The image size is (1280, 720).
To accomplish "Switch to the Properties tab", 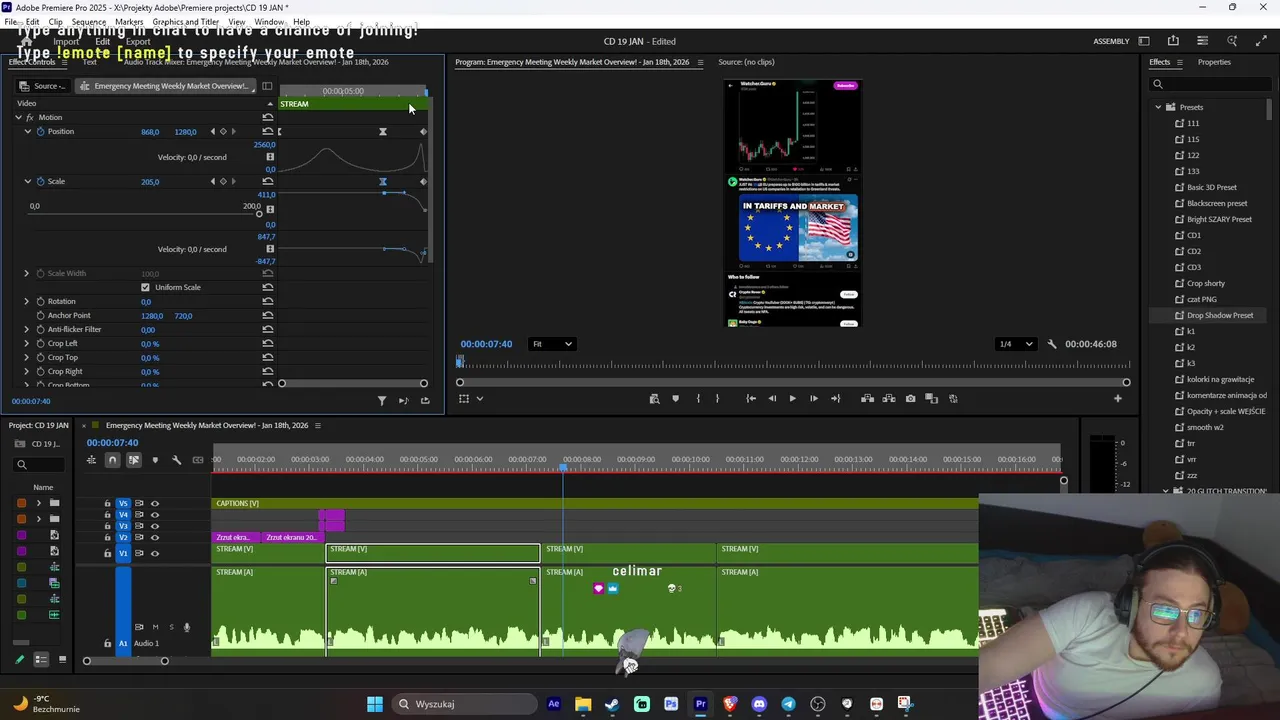I will tap(1214, 62).
